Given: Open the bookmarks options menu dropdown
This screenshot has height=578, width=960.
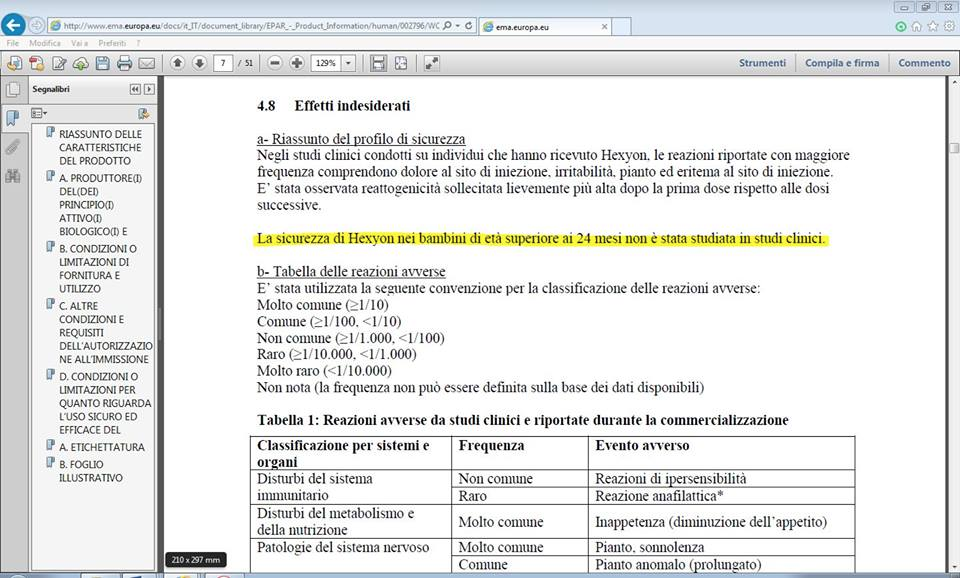Looking at the screenshot, I should click(39, 113).
